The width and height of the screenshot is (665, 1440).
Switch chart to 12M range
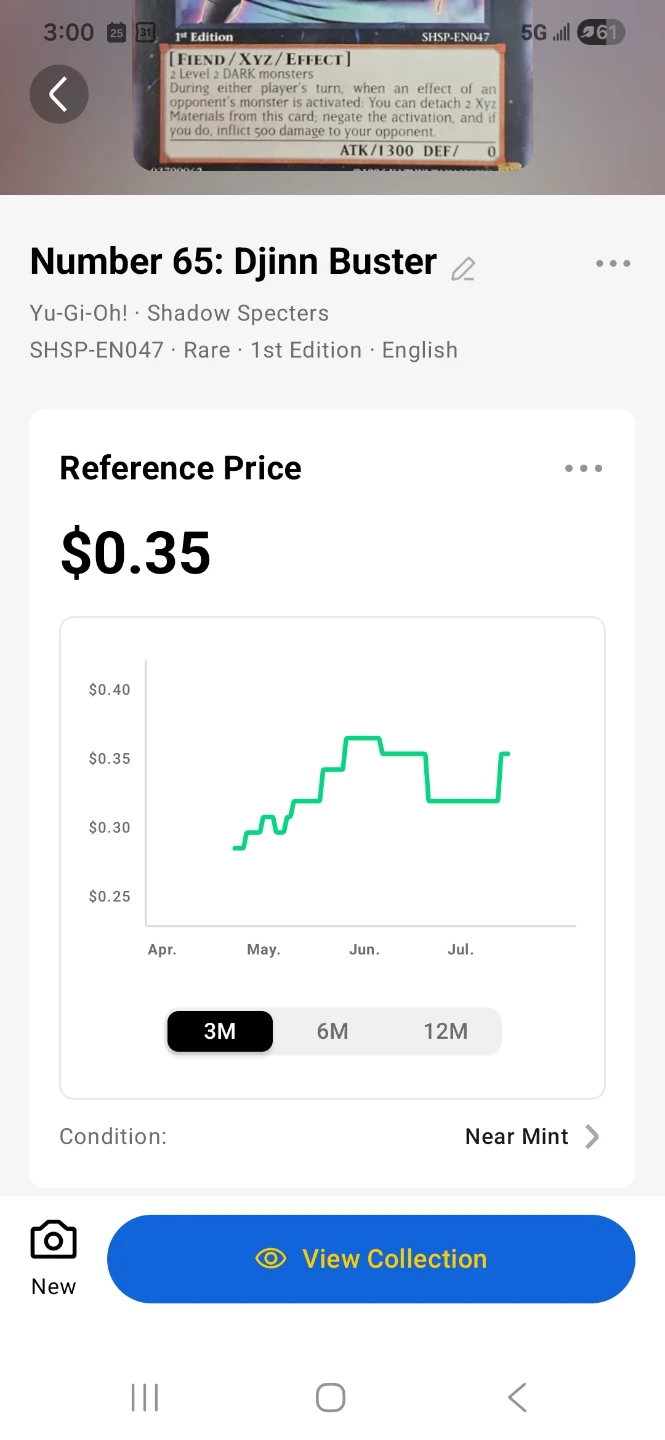tap(446, 1031)
